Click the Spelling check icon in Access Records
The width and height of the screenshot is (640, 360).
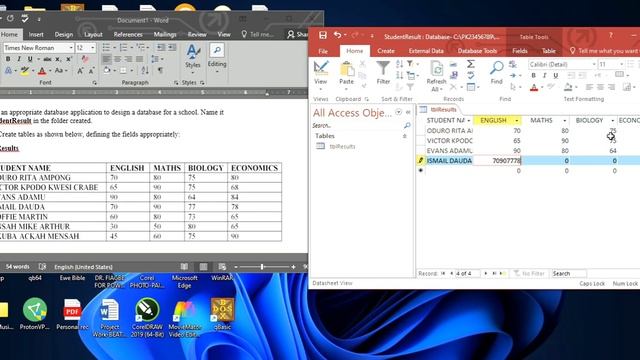(471, 76)
